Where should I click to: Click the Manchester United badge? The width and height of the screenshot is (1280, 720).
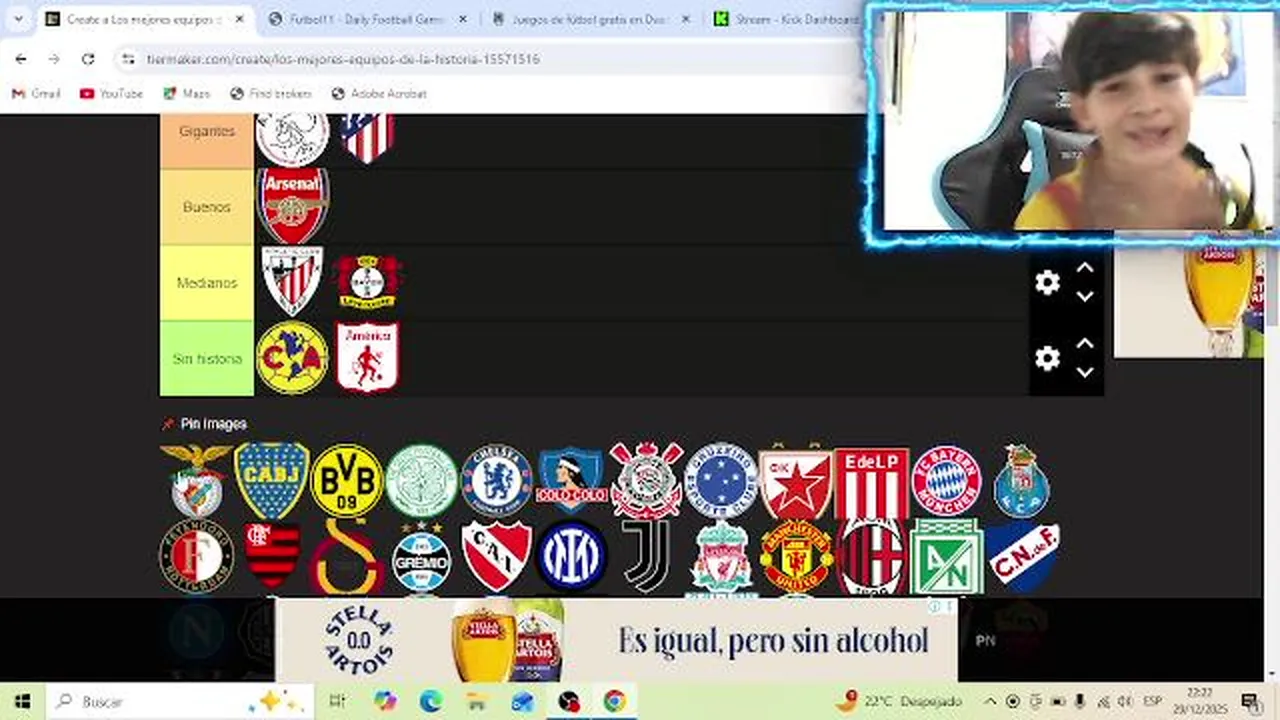[796, 557]
